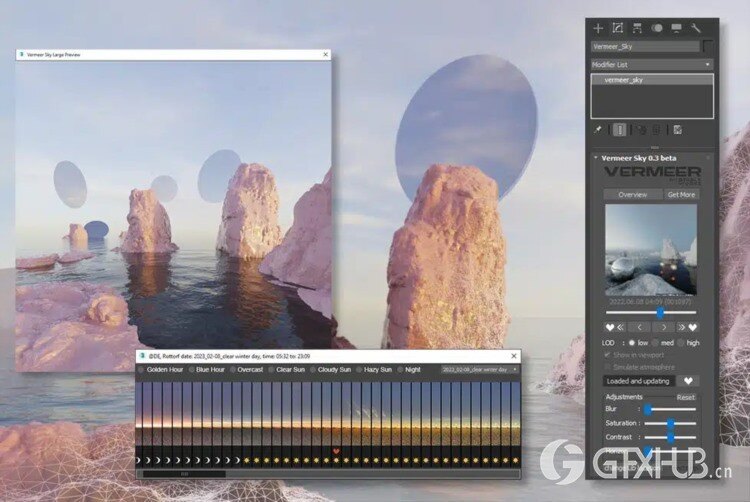Collapse the Vermeer Sky 0.3 beta rollout

click(597, 157)
